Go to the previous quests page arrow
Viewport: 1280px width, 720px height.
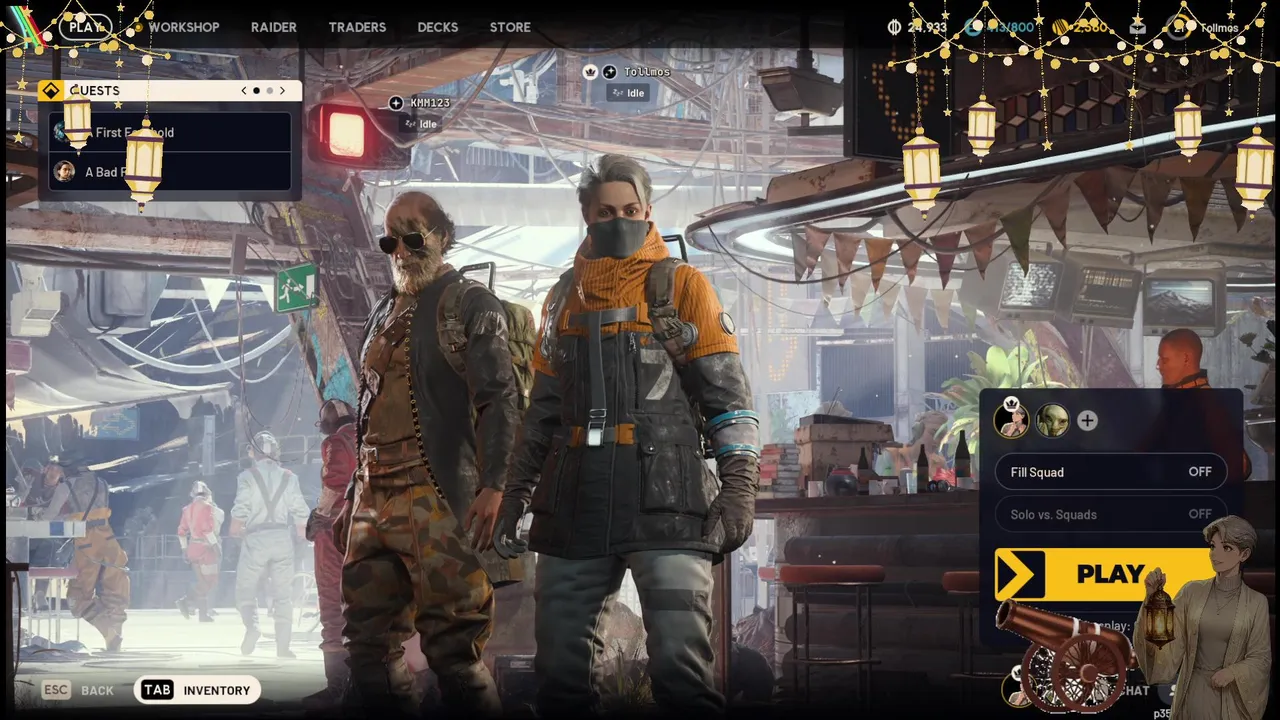tap(244, 90)
